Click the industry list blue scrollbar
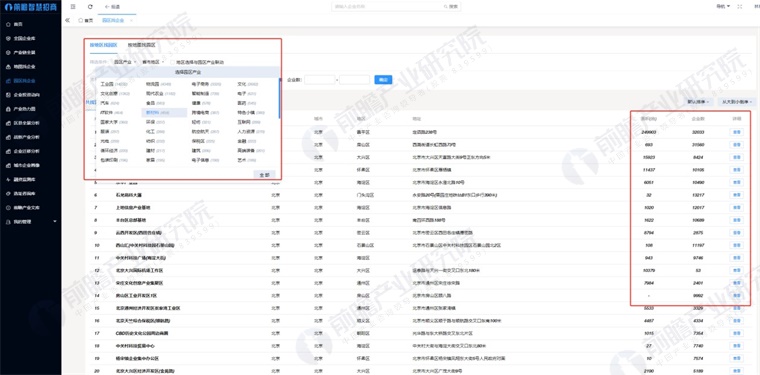Screen dimensions: 760x375 click(280, 98)
